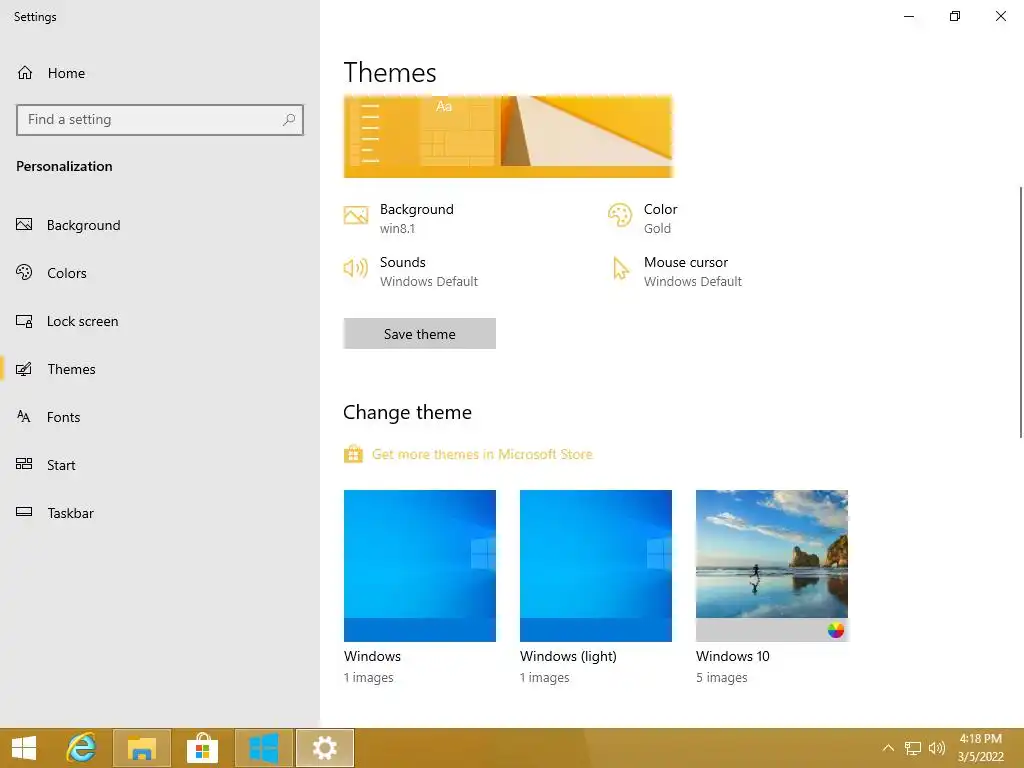This screenshot has width=1024, height=768.
Task: Show hidden tray icons chevron
Action: [888, 748]
